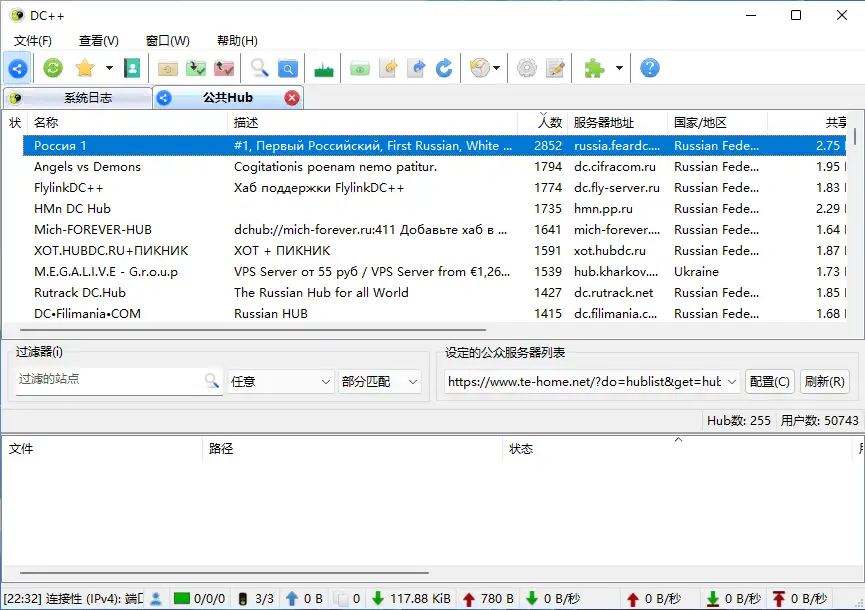Click the Reconnect icon

(50, 68)
